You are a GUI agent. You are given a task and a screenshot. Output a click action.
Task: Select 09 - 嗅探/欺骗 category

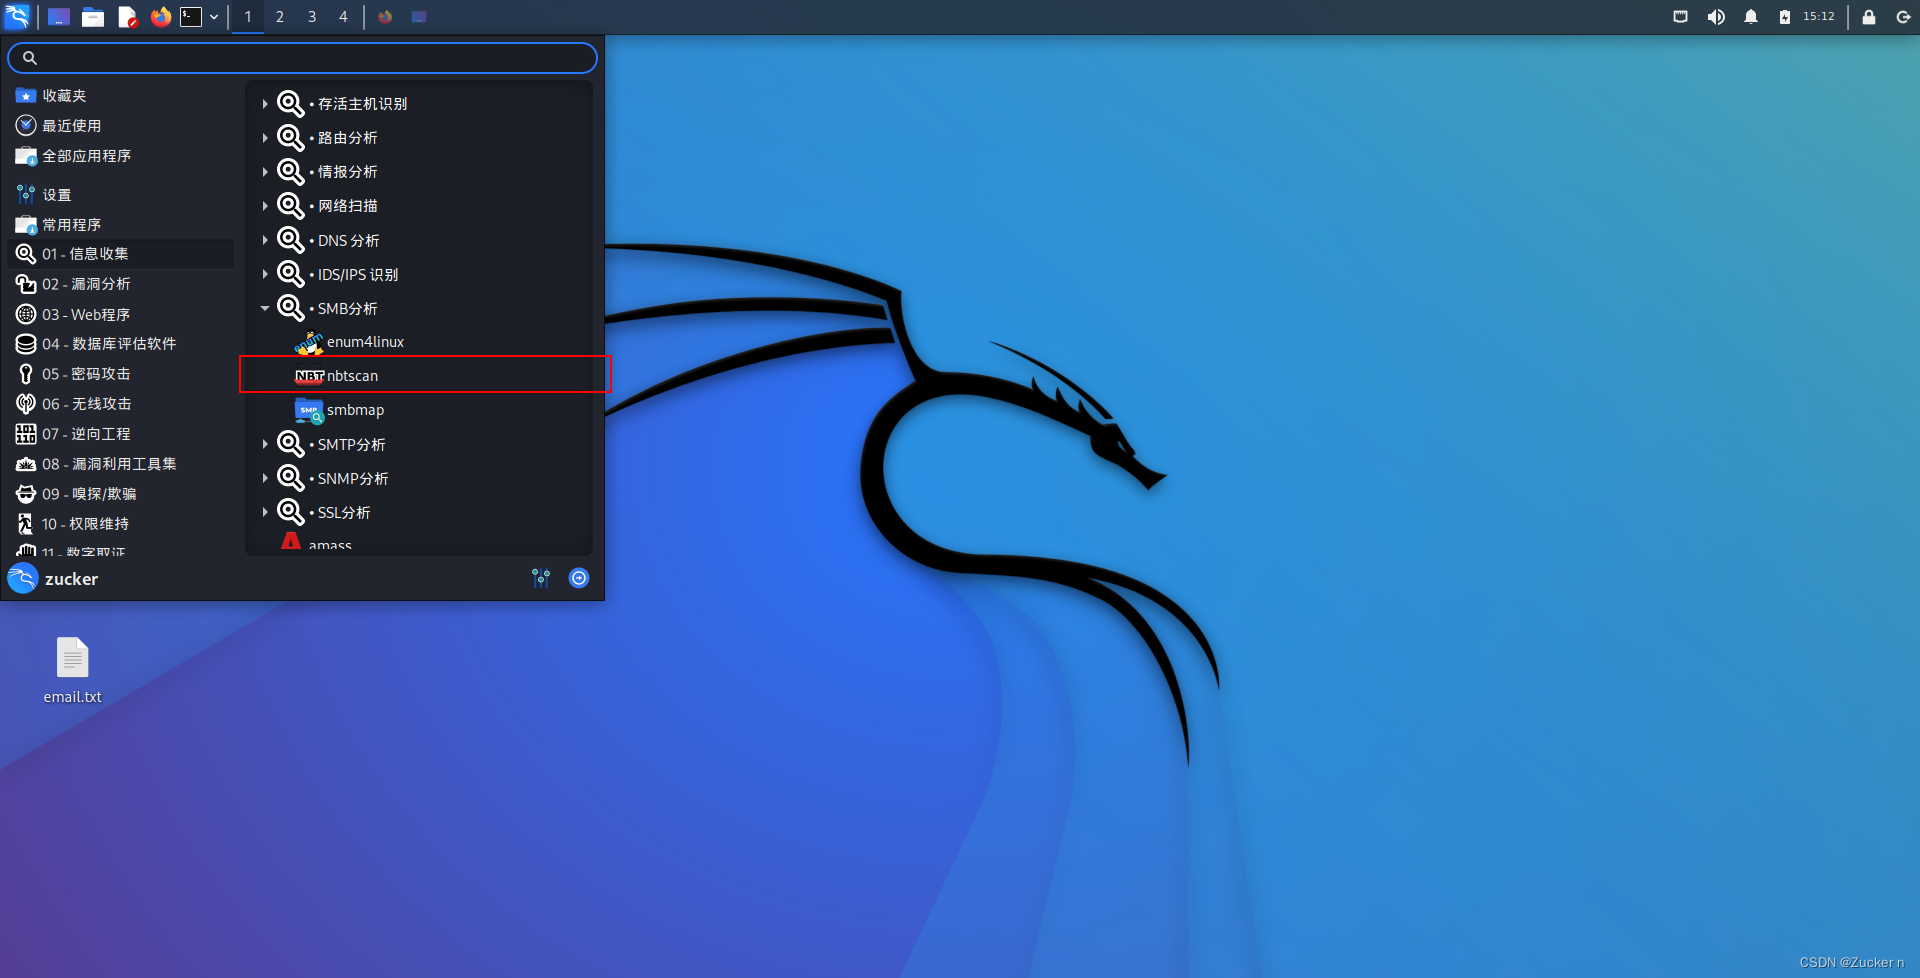click(x=121, y=494)
